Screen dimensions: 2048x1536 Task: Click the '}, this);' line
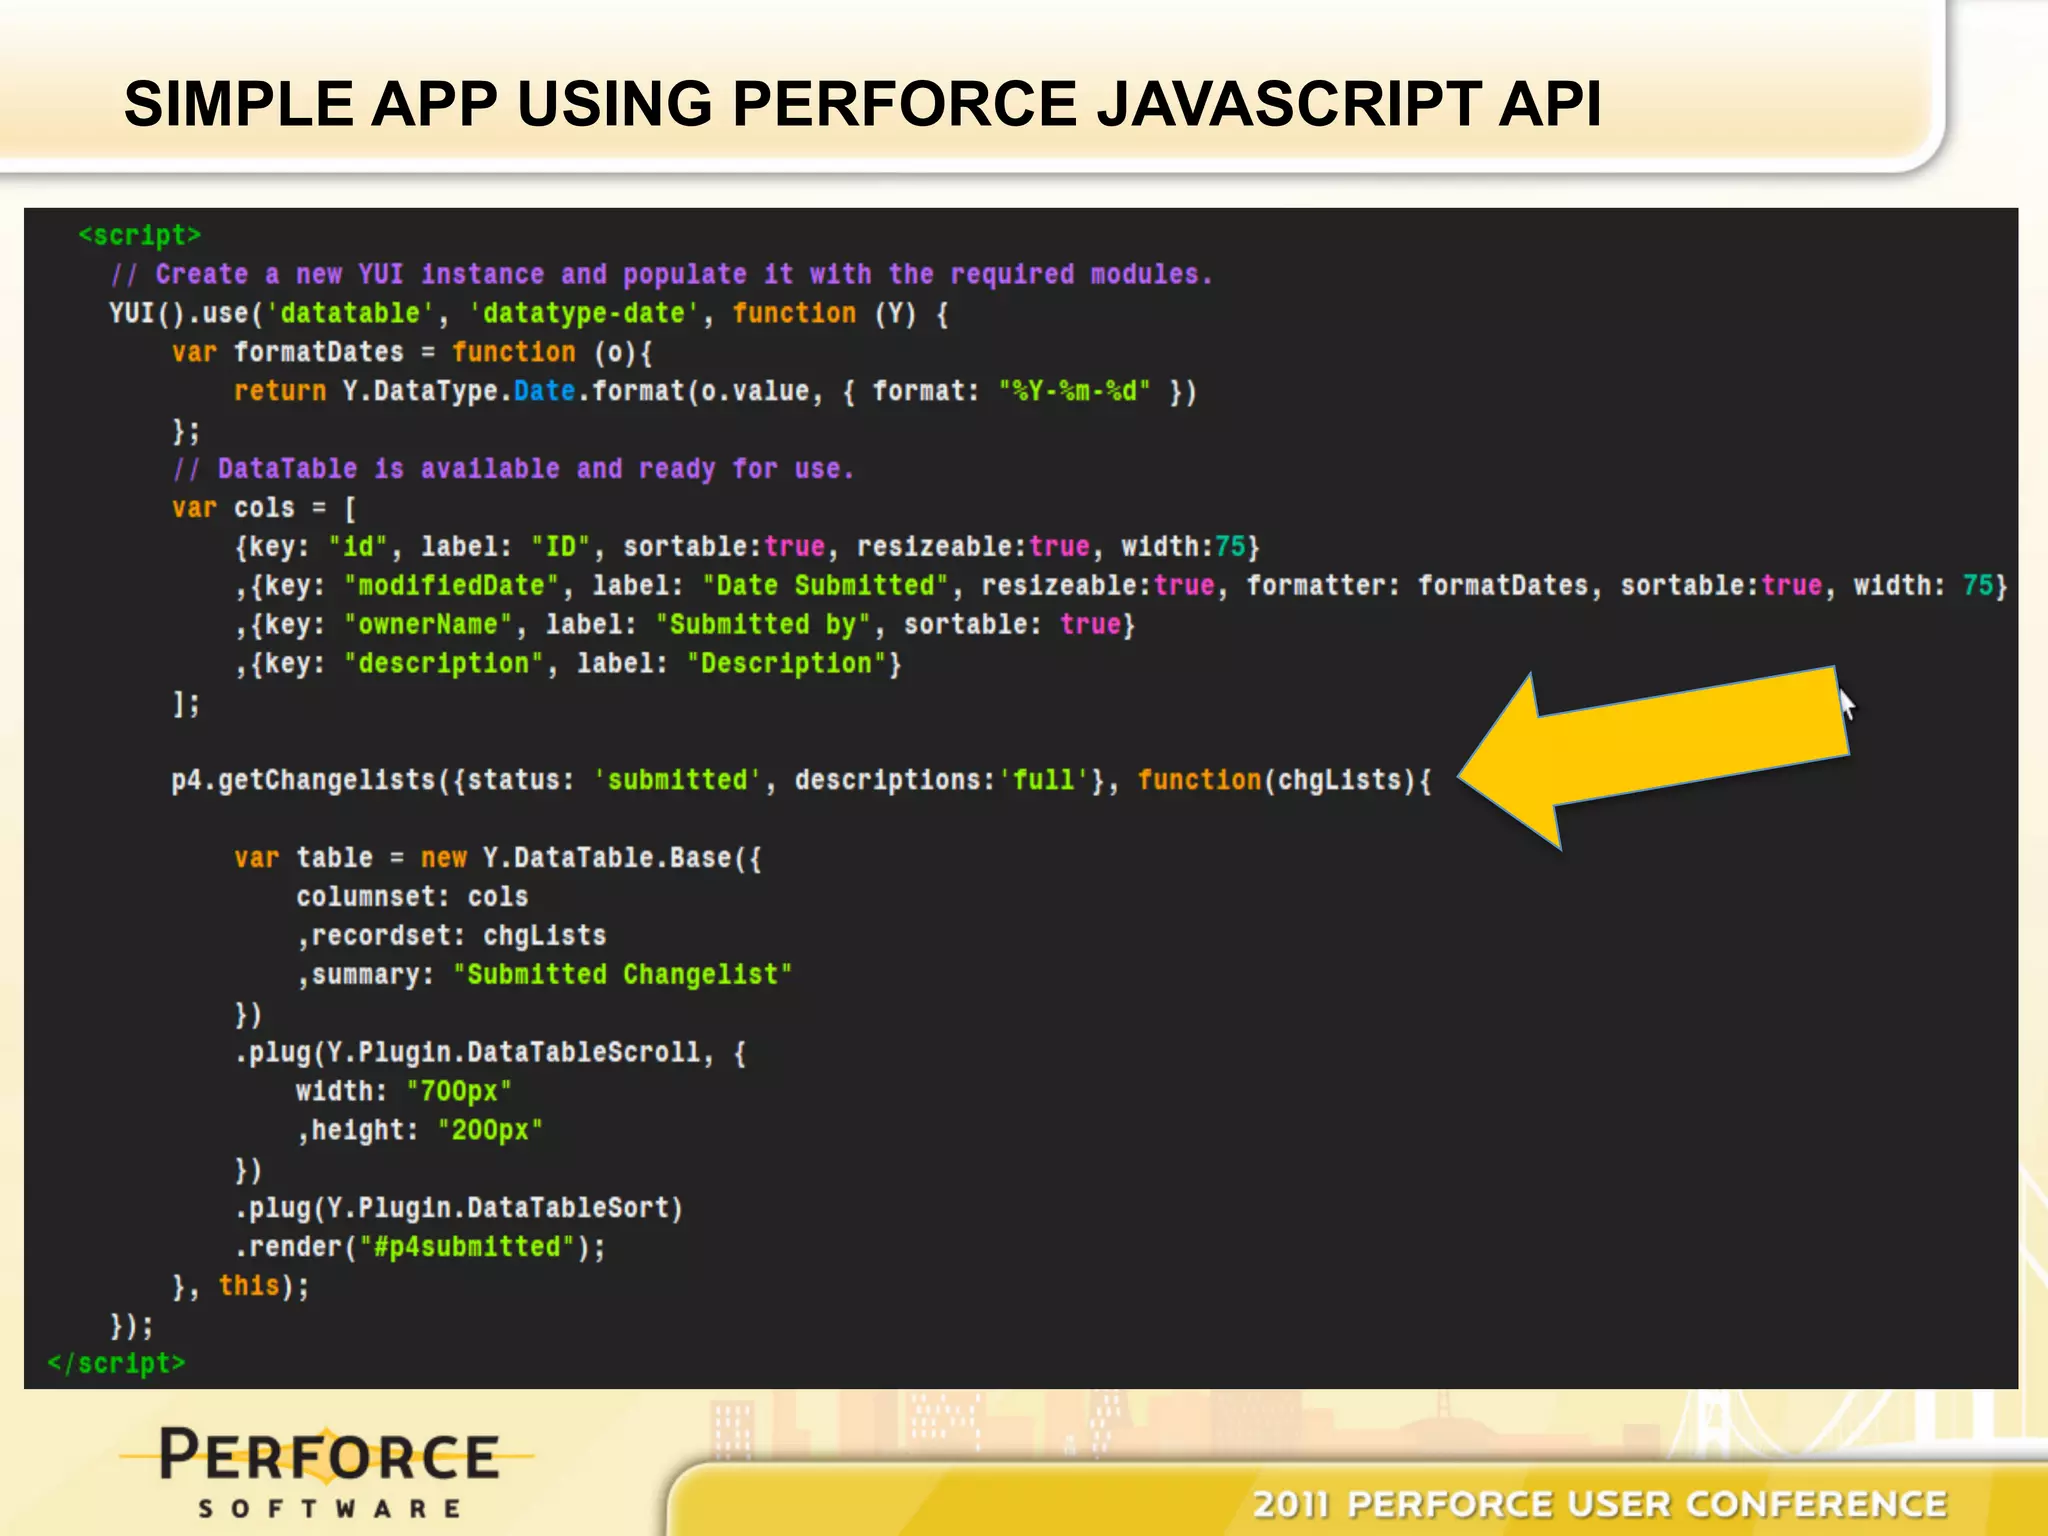click(x=240, y=1287)
